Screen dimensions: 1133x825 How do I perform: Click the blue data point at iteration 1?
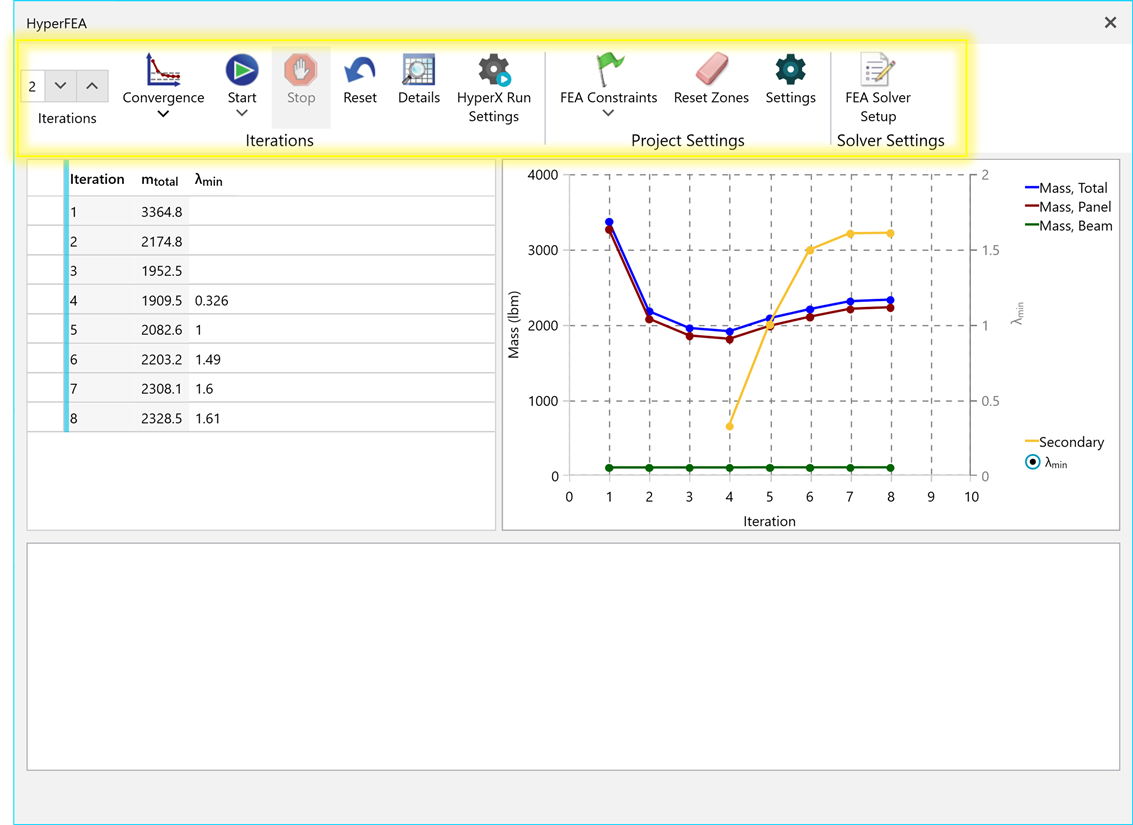609,222
